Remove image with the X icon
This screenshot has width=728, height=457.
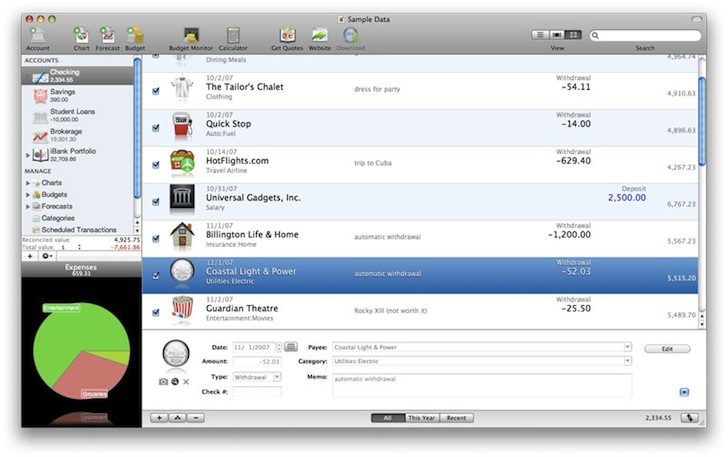point(186,382)
